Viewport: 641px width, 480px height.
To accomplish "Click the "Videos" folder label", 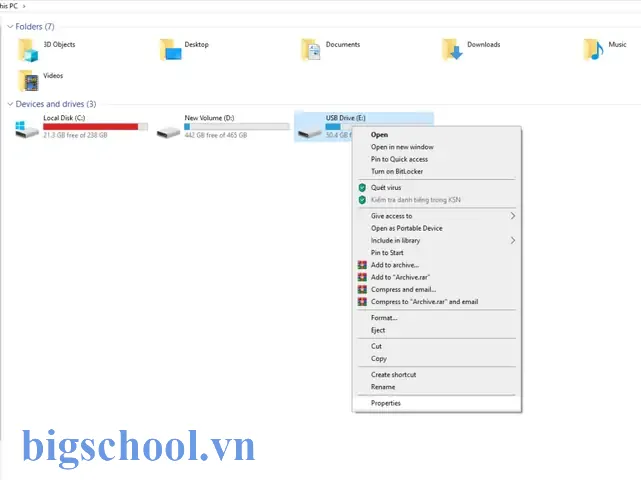I will [53, 76].
